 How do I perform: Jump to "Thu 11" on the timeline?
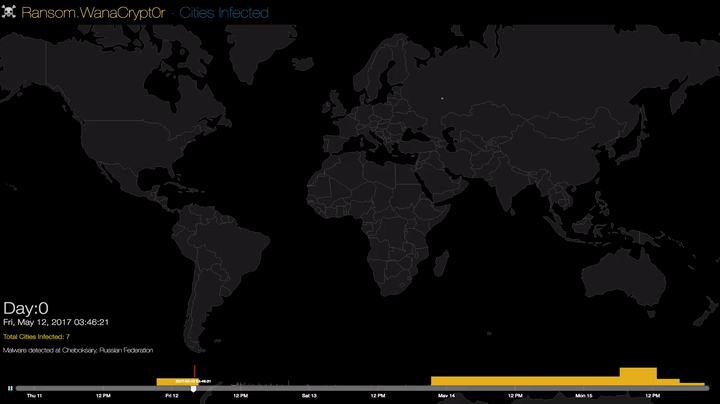point(34,396)
